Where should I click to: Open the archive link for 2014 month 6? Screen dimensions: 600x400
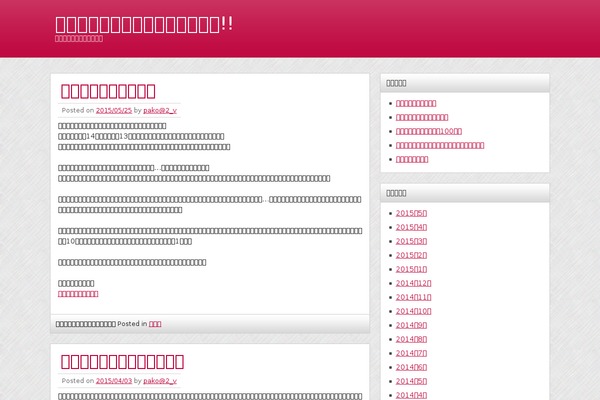411,367
